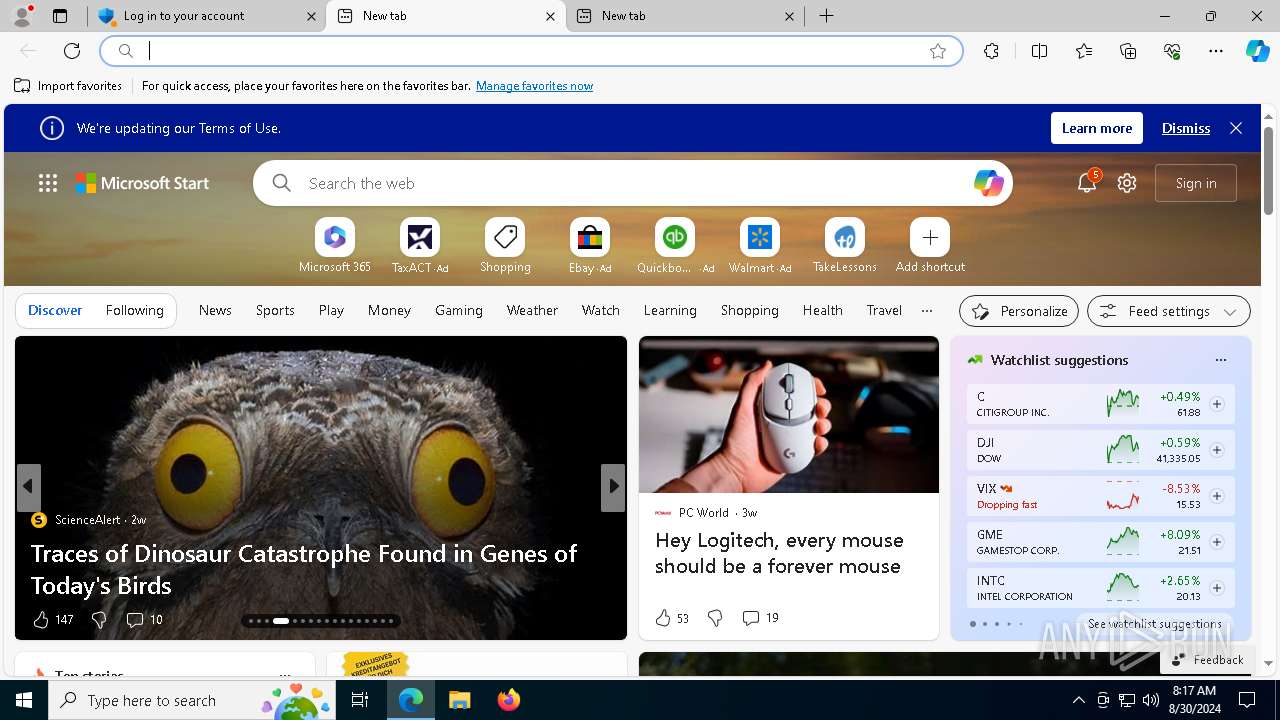This screenshot has height=720, width=1280.
Task: Open a new browser tab
Action: [x=826, y=16]
